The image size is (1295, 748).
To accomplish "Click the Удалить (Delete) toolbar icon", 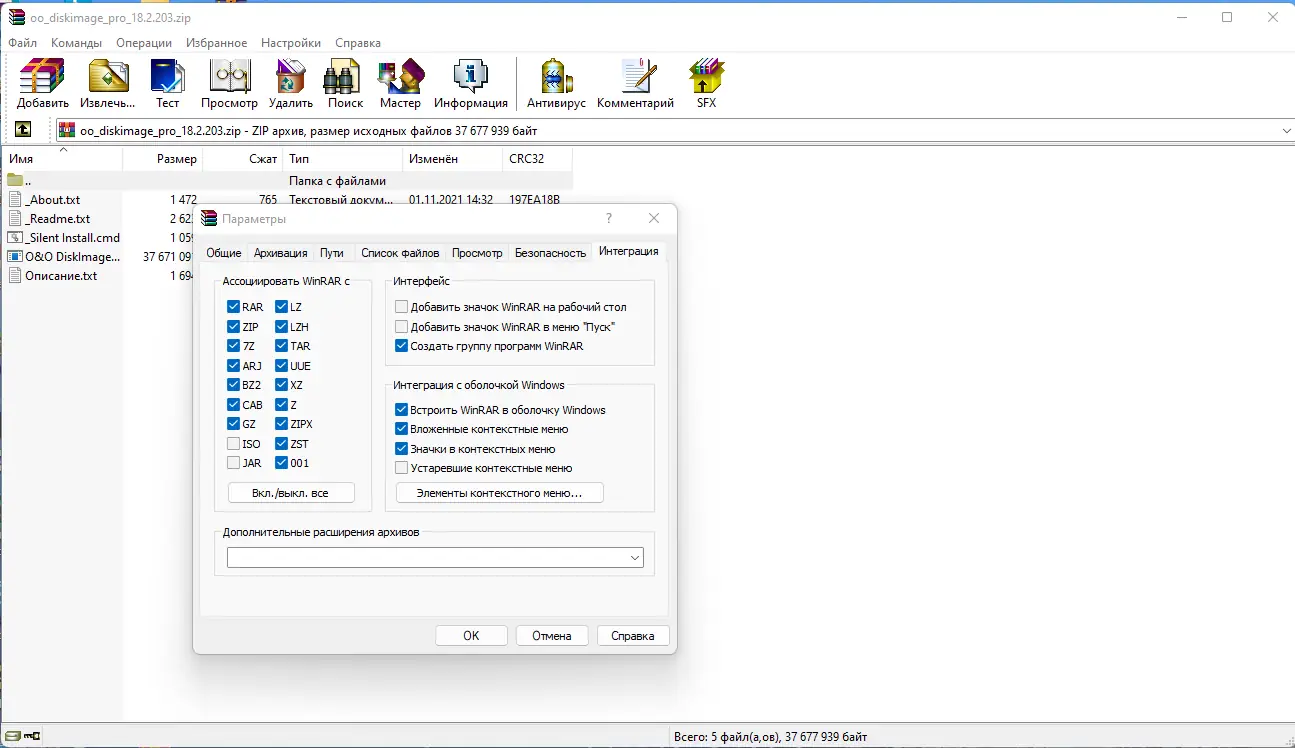I will (x=291, y=77).
